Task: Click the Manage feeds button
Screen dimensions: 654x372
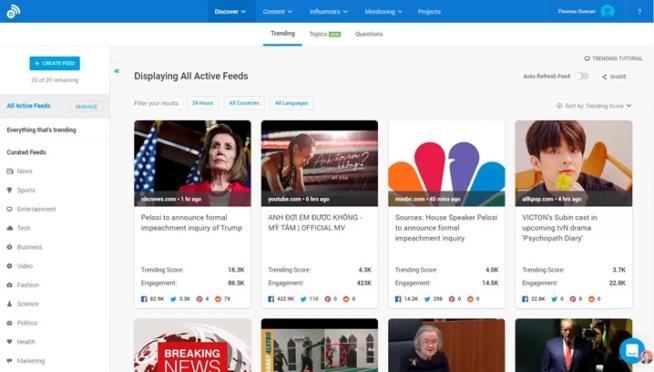Action: tap(86, 107)
